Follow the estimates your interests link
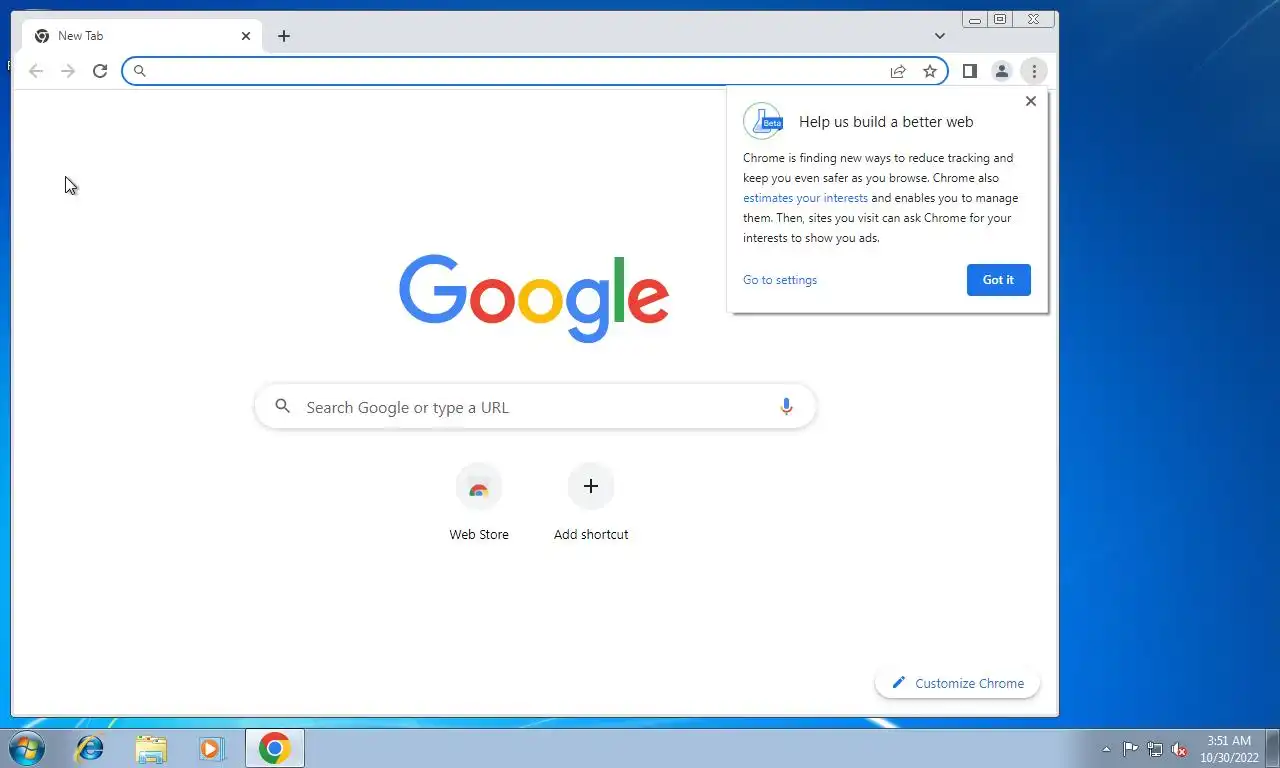Image resolution: width=1280 pixels, height=768 pixels. point(805,198)
